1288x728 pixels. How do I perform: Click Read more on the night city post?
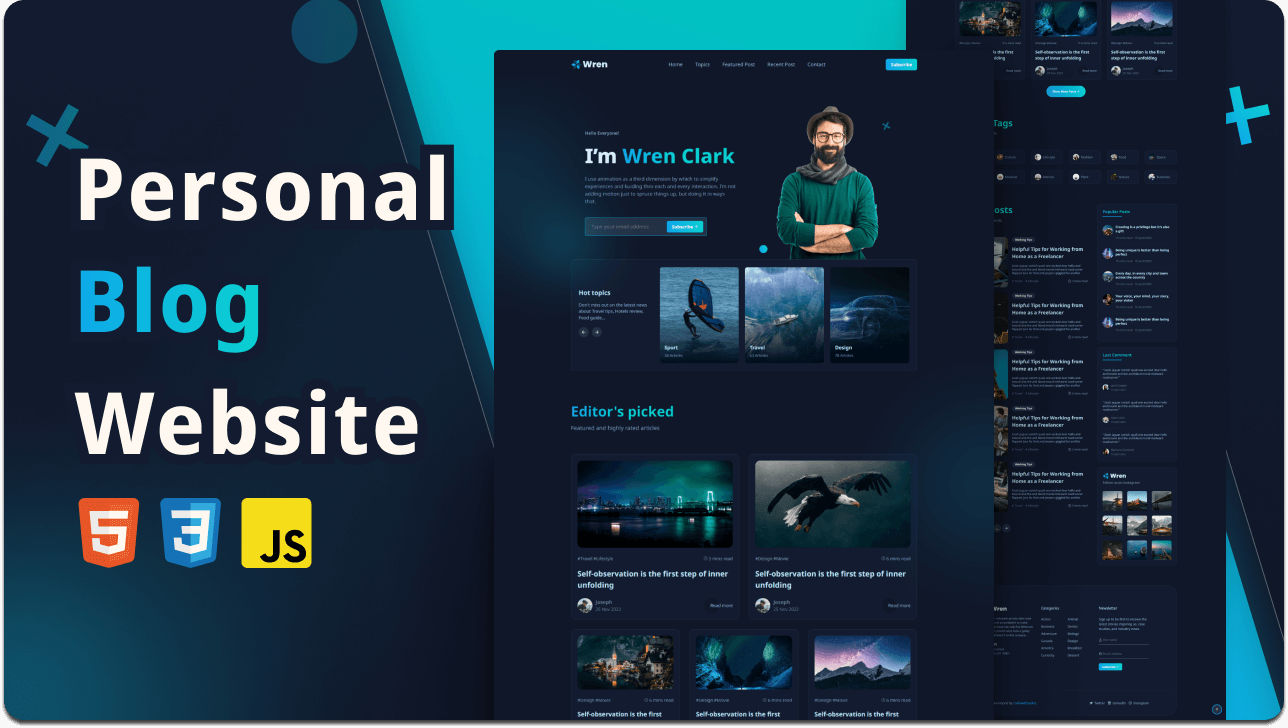(x=721, y=605)
